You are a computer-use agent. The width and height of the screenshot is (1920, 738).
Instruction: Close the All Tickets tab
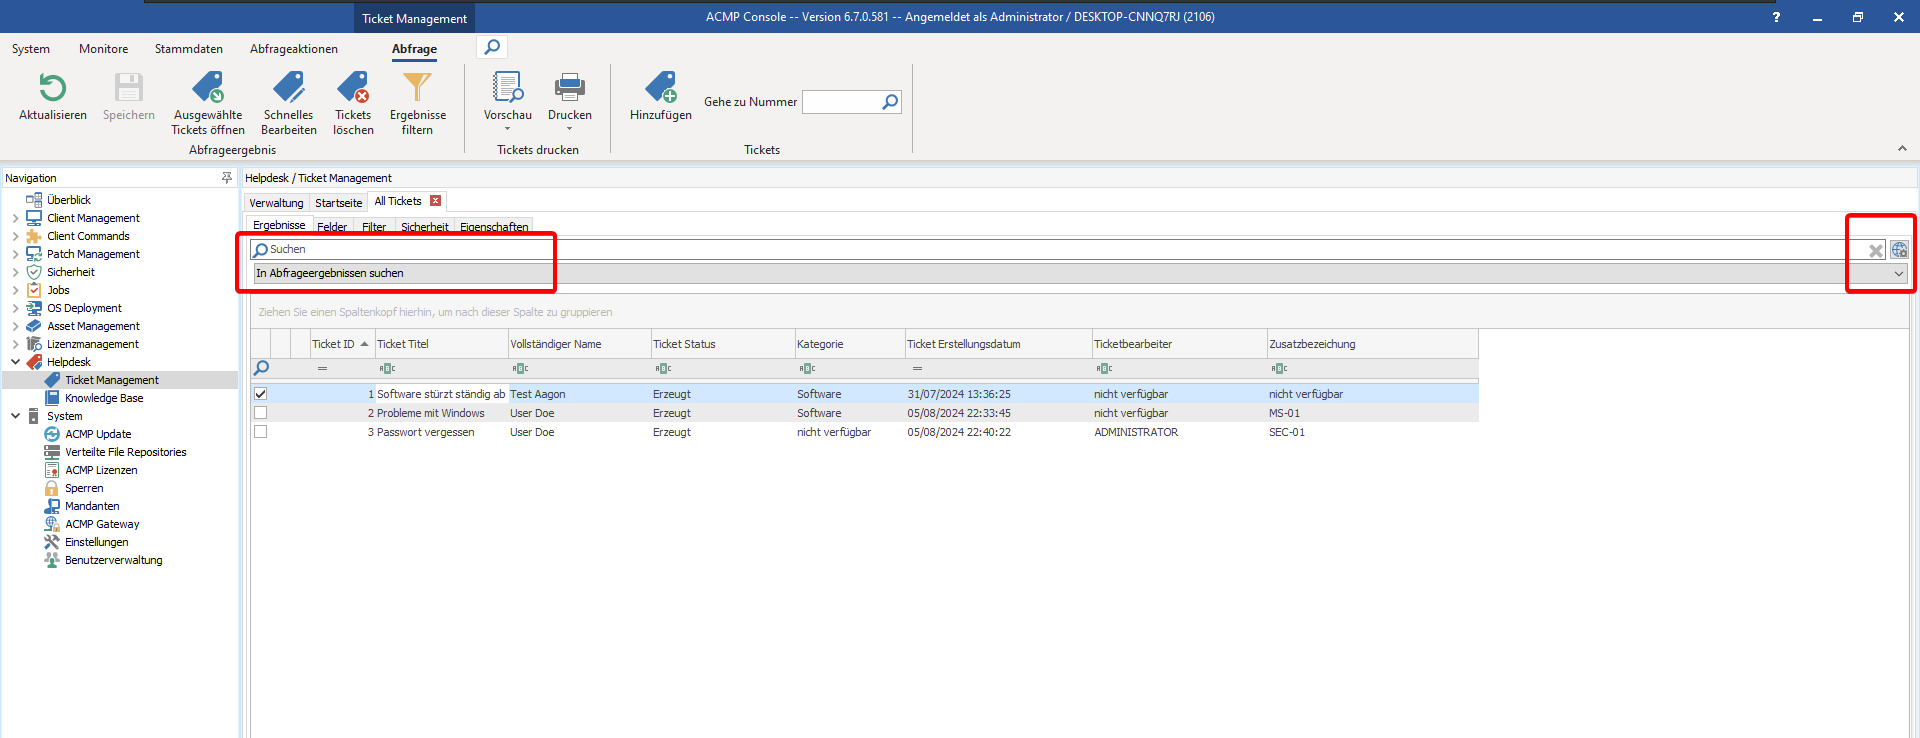[436, 201]
